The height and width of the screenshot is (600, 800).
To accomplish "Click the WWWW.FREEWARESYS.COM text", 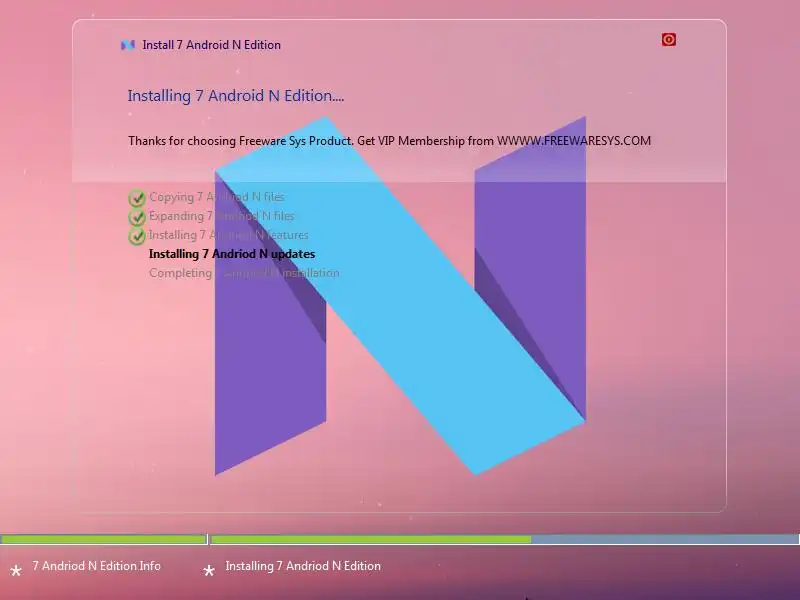I will click(x=574, y=141).
